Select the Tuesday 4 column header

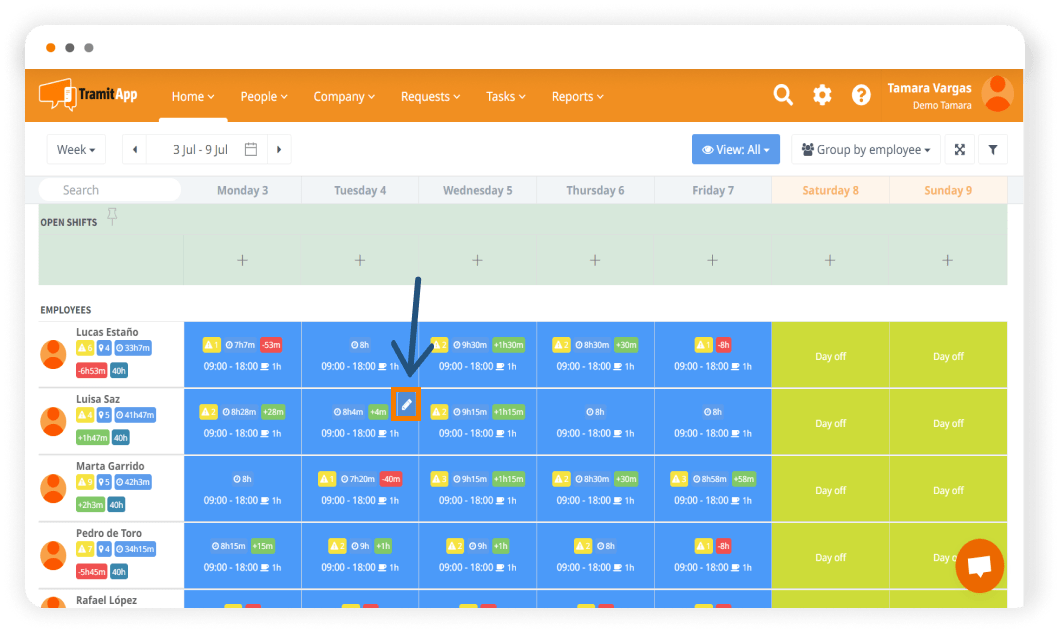click(360, 190)
